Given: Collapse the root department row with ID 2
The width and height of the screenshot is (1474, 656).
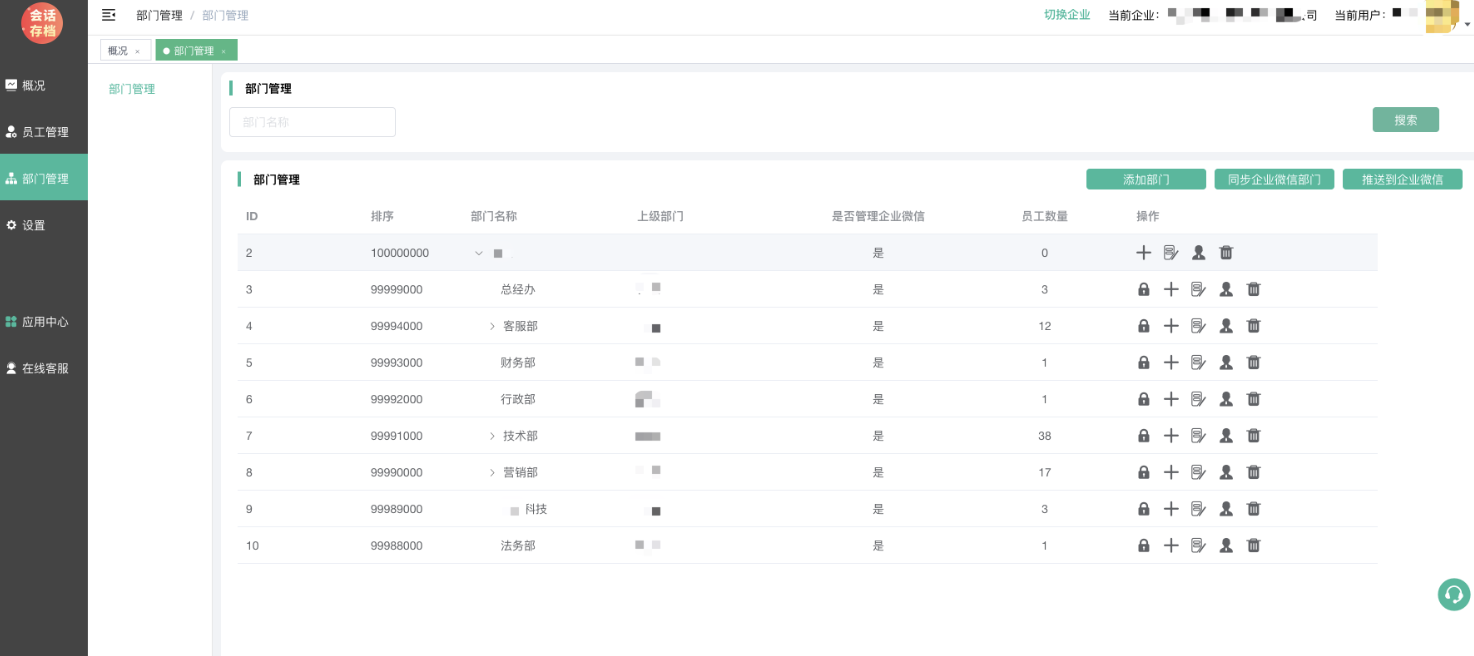Looking at the screenshot, I should coord(479,254).
